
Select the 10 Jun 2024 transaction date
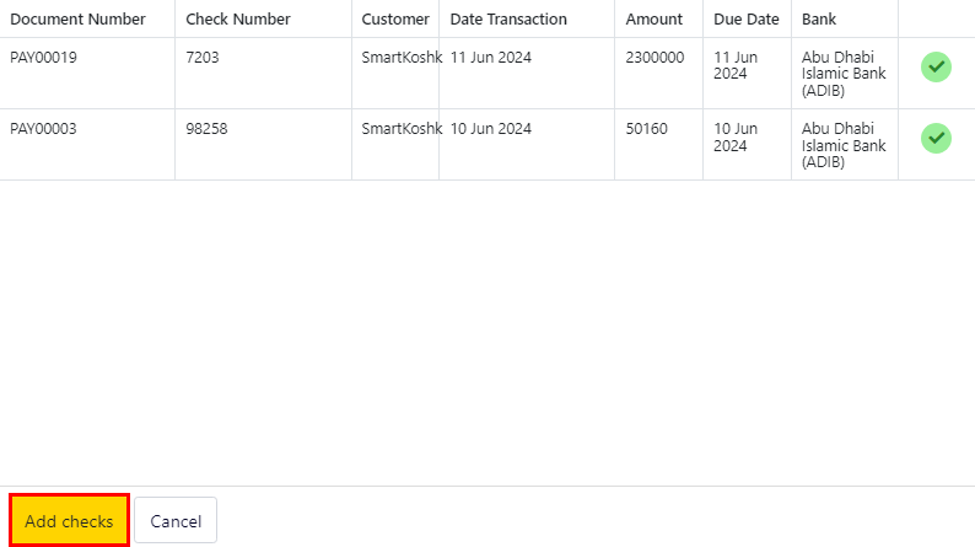point(491,129)
